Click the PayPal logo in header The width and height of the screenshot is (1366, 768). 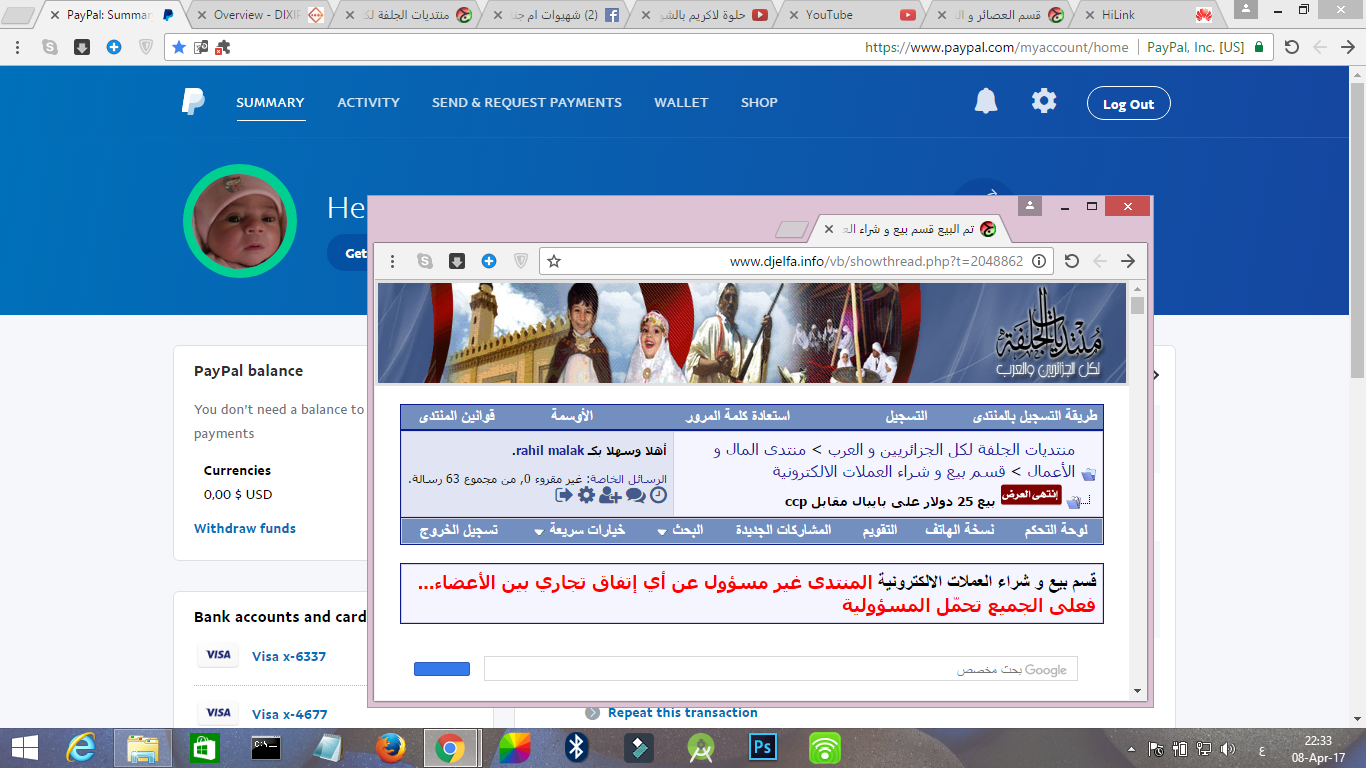193,102
